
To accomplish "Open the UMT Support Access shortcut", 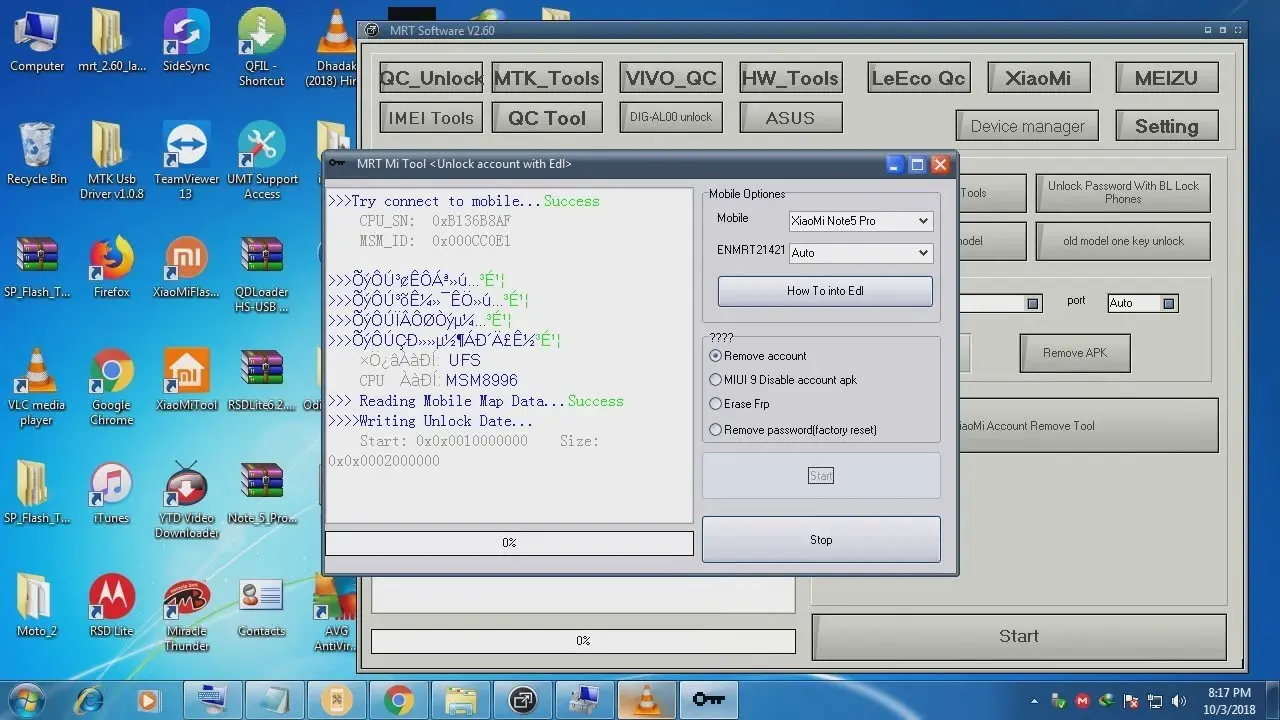I will (x=262, y=160).
